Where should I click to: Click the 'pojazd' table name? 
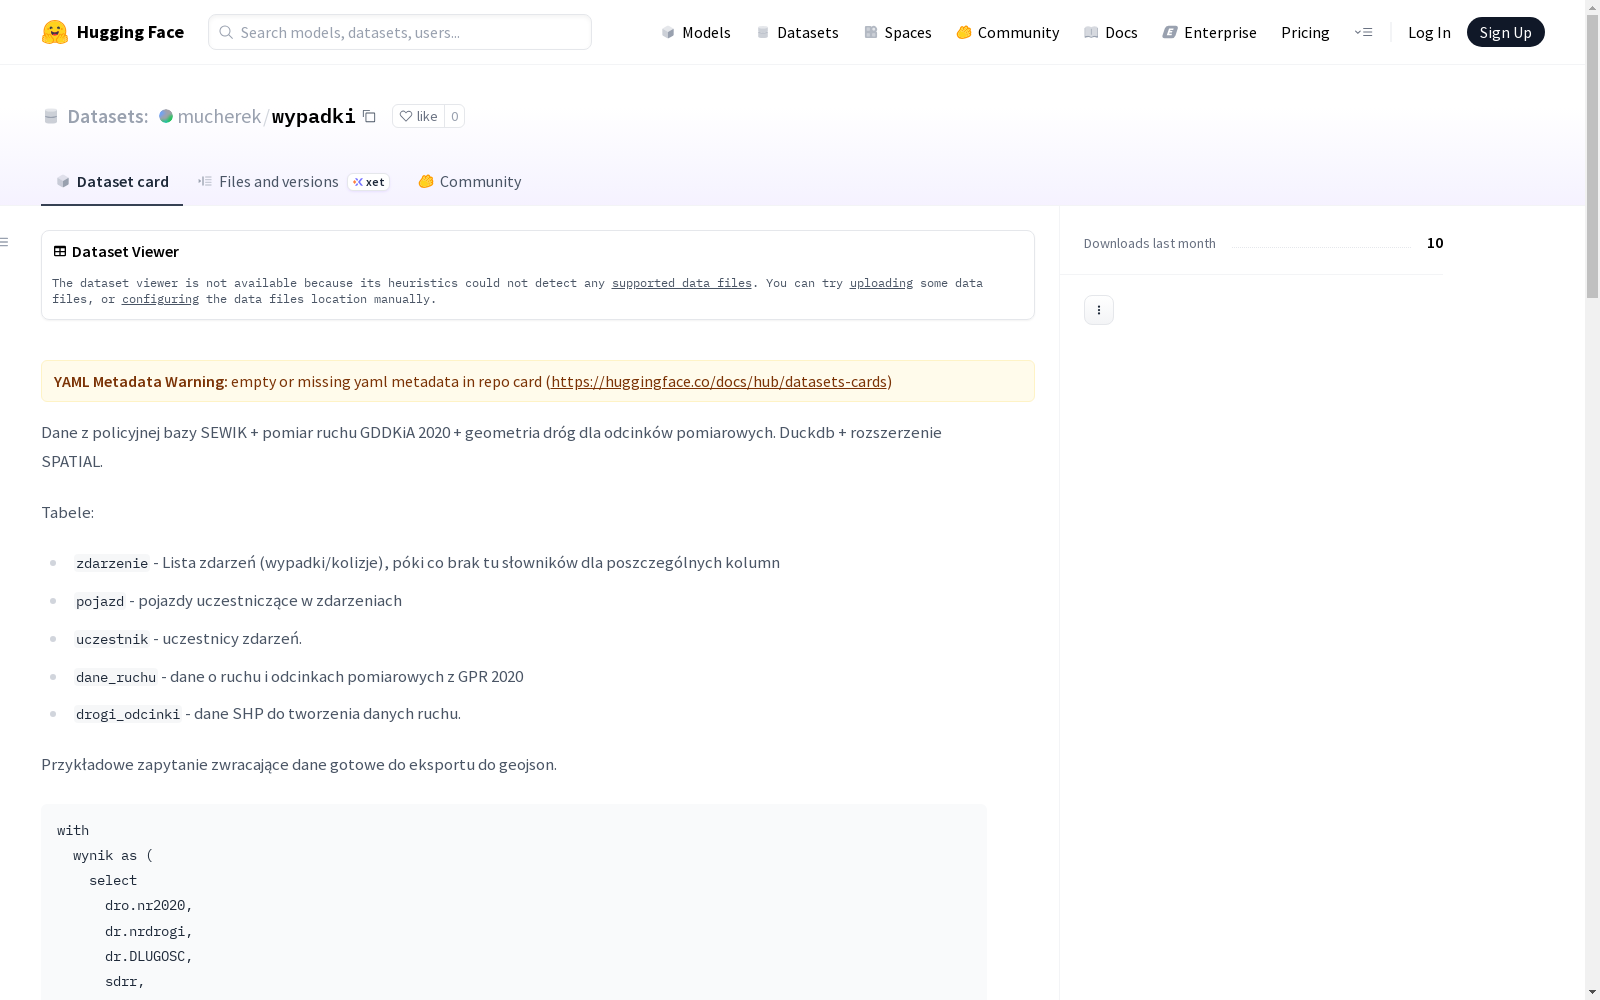click(100, 601)
